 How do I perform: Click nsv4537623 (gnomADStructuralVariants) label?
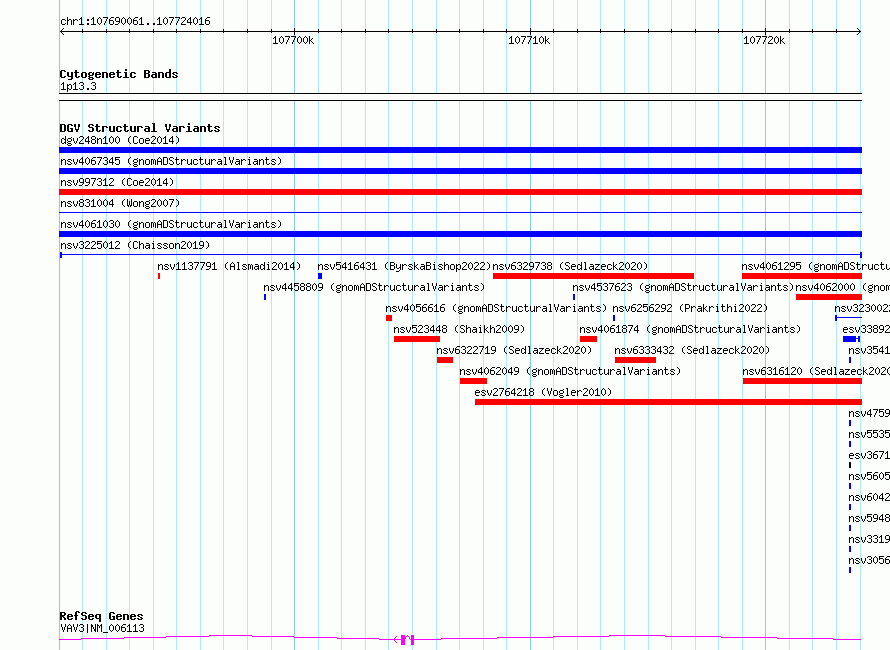click(683, 287)
